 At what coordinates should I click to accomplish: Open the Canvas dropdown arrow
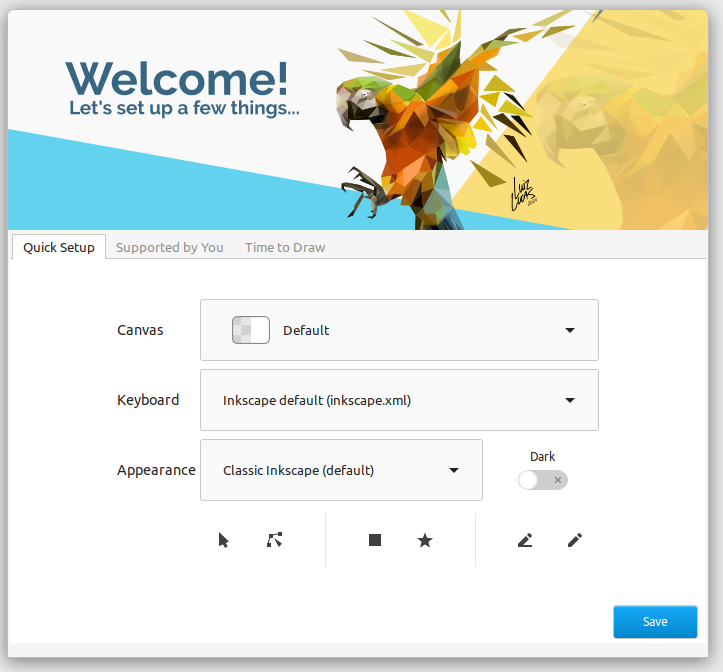[x=570, y=330]
